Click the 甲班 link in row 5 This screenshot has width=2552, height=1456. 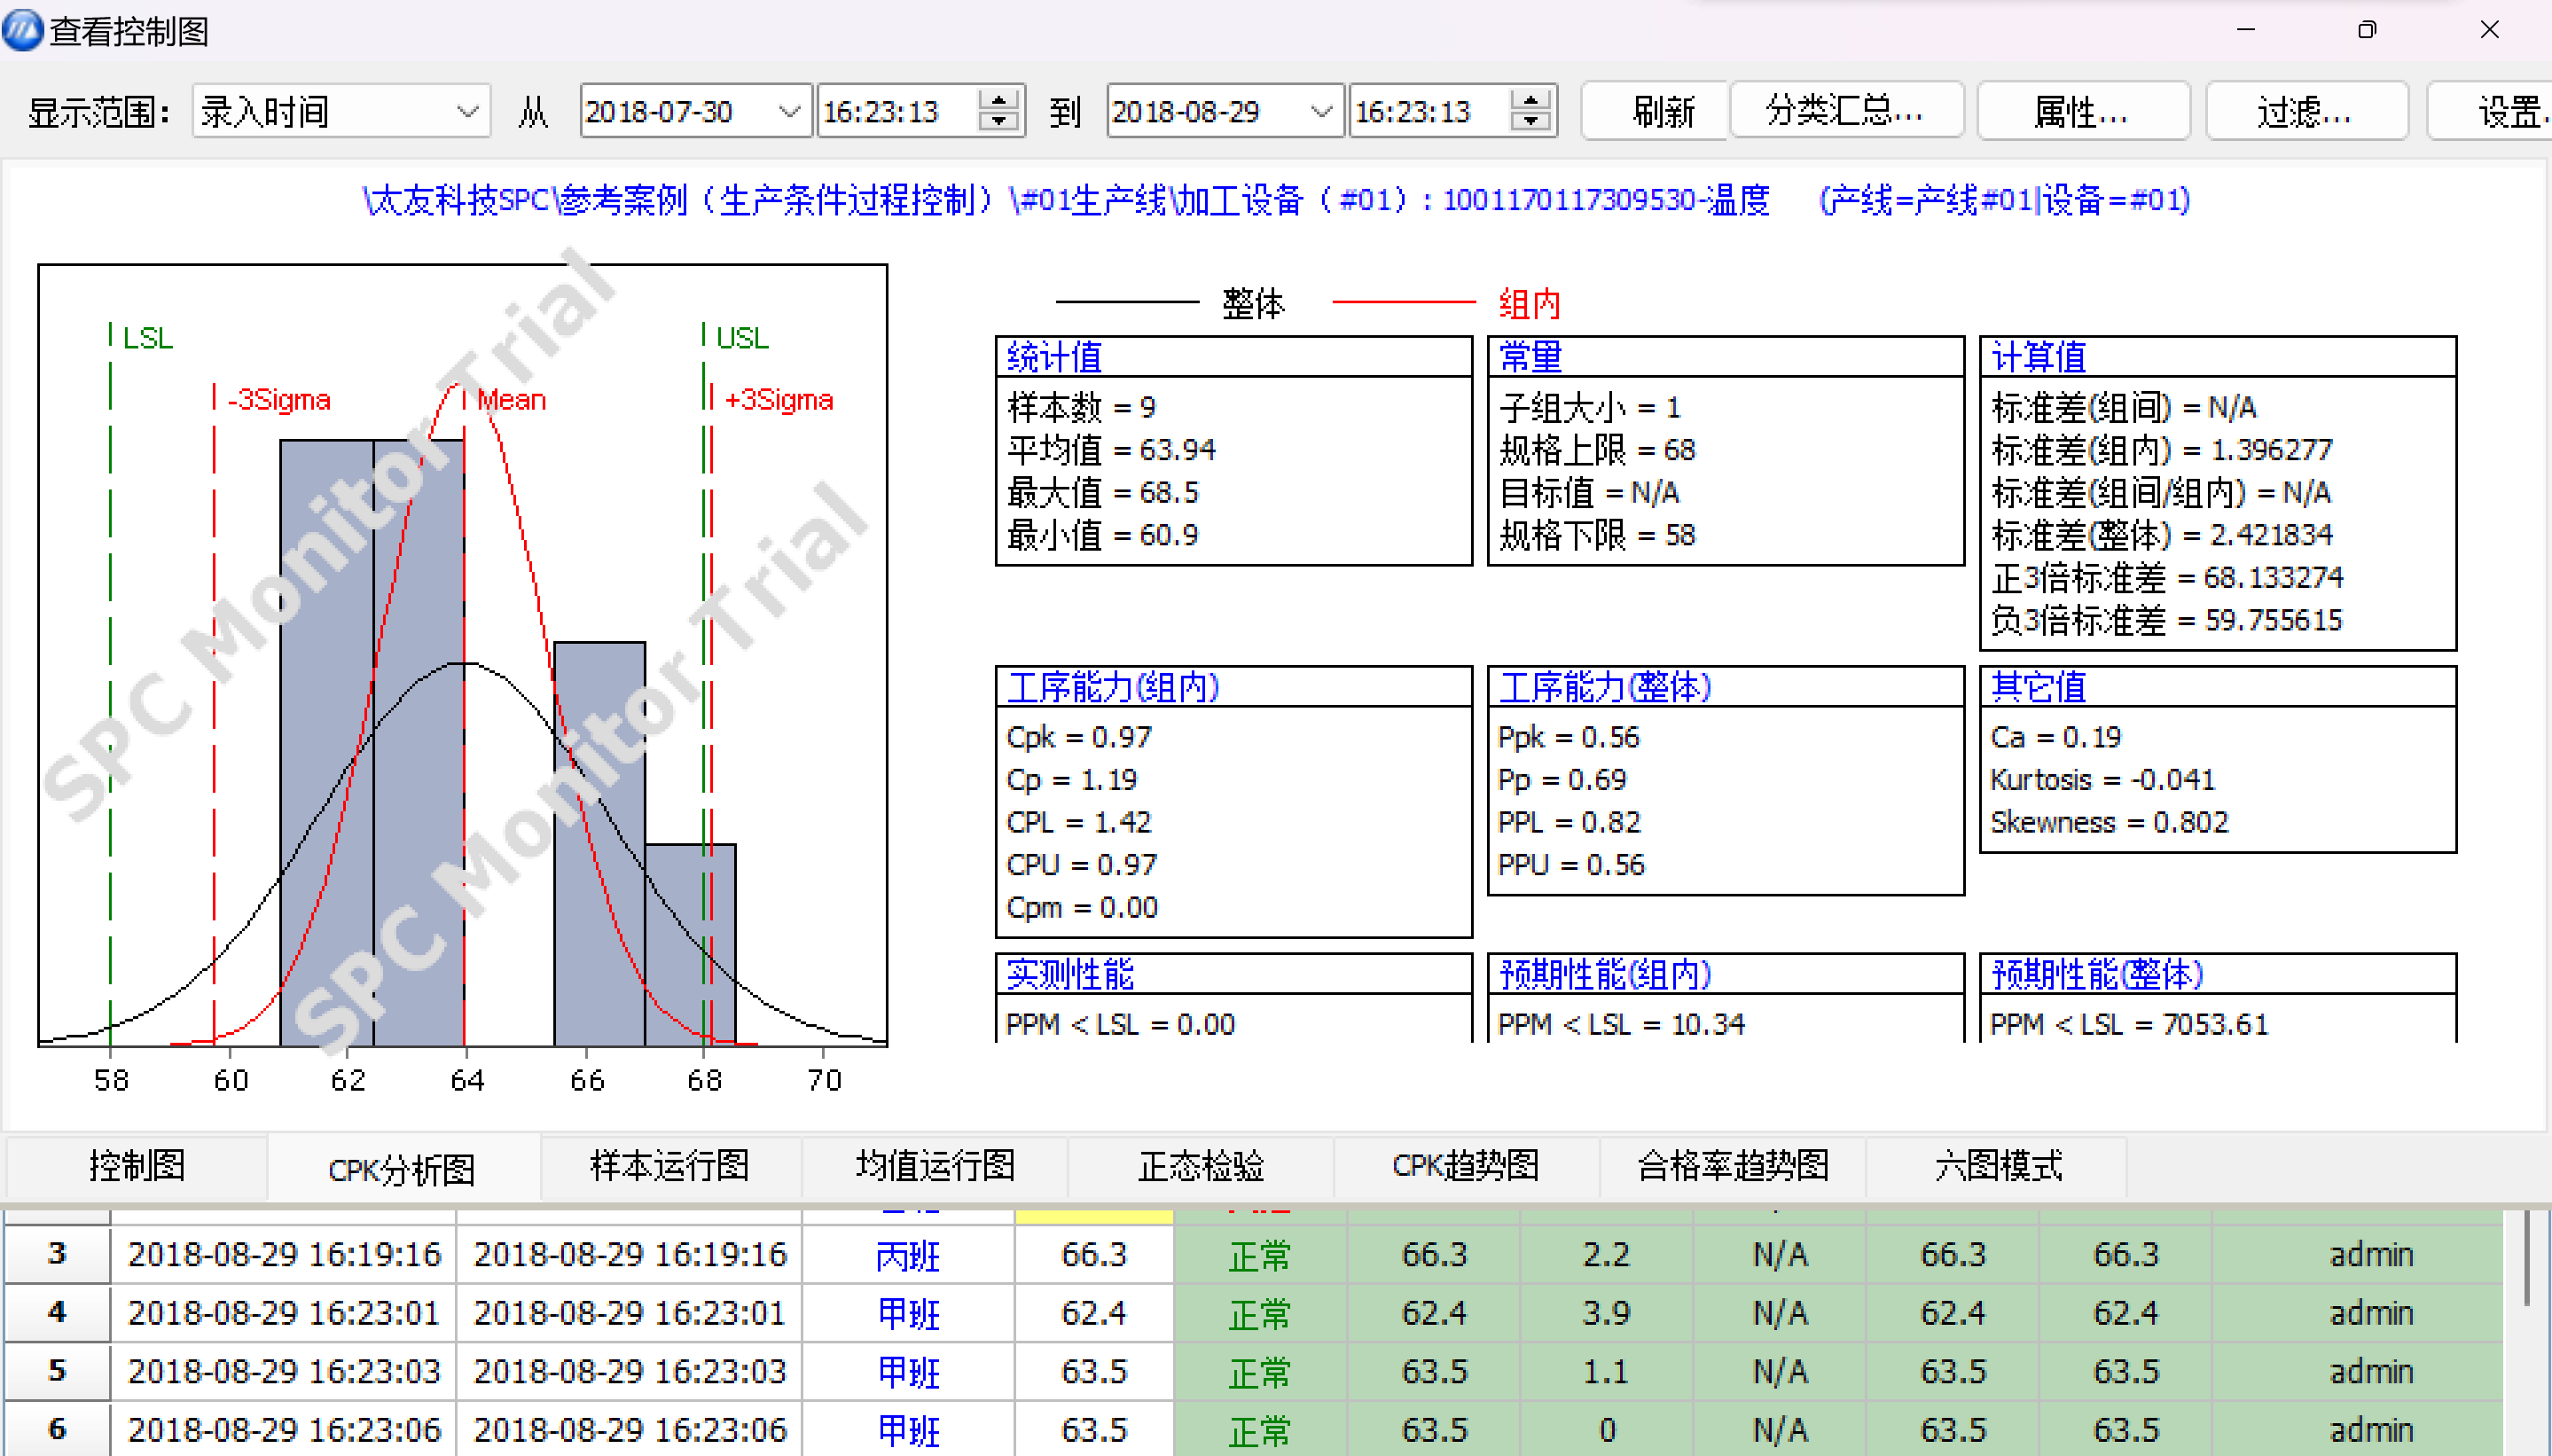coord(908,1371)
